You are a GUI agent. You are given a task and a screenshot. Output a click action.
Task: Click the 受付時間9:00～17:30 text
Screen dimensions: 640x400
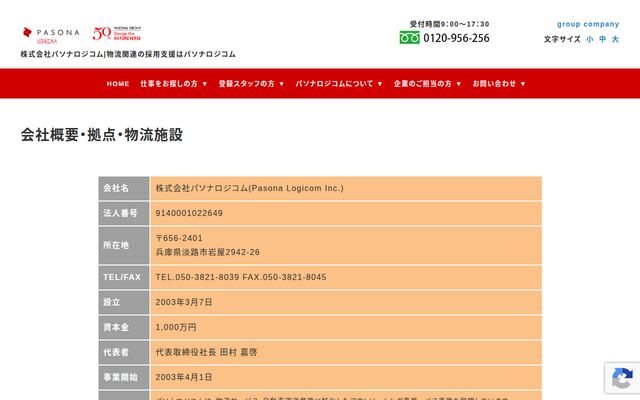tap(449, 24)
